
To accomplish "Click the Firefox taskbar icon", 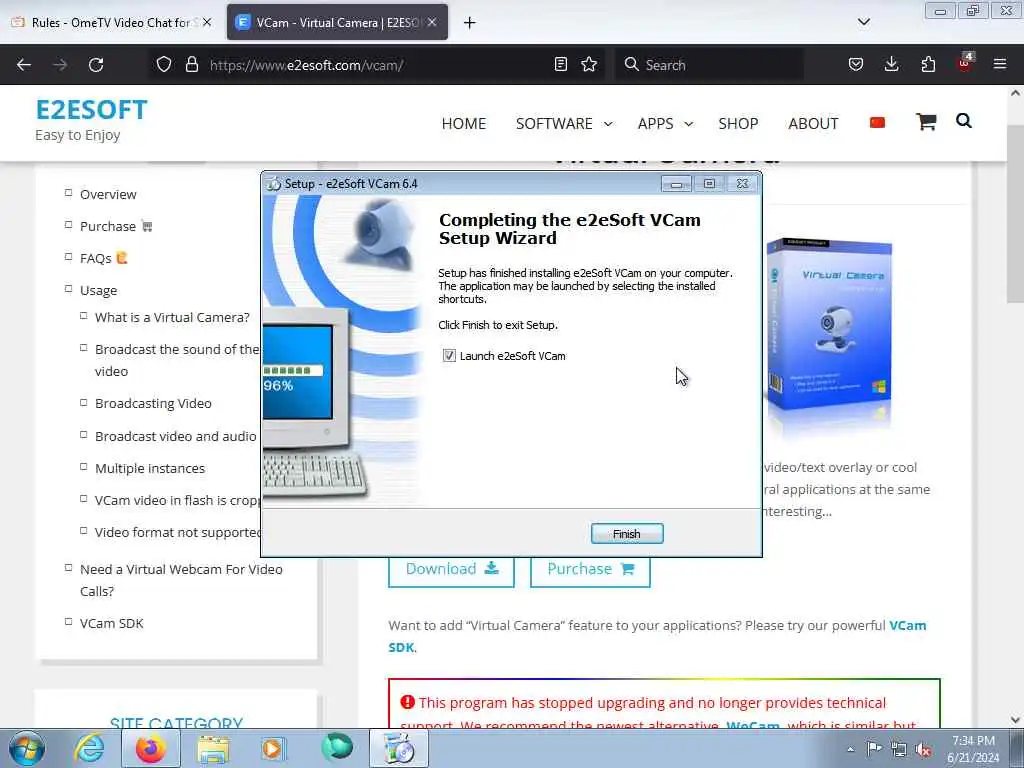I will pos(151,748).
